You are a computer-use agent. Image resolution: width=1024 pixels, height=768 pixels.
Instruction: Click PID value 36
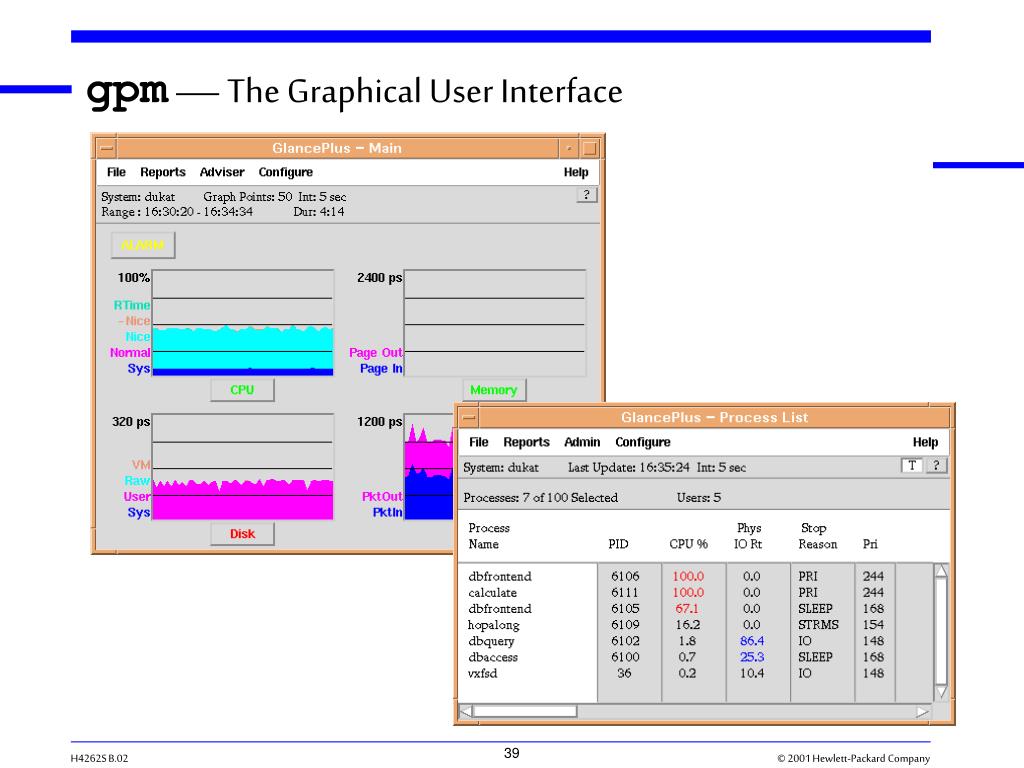click(624, 673)
